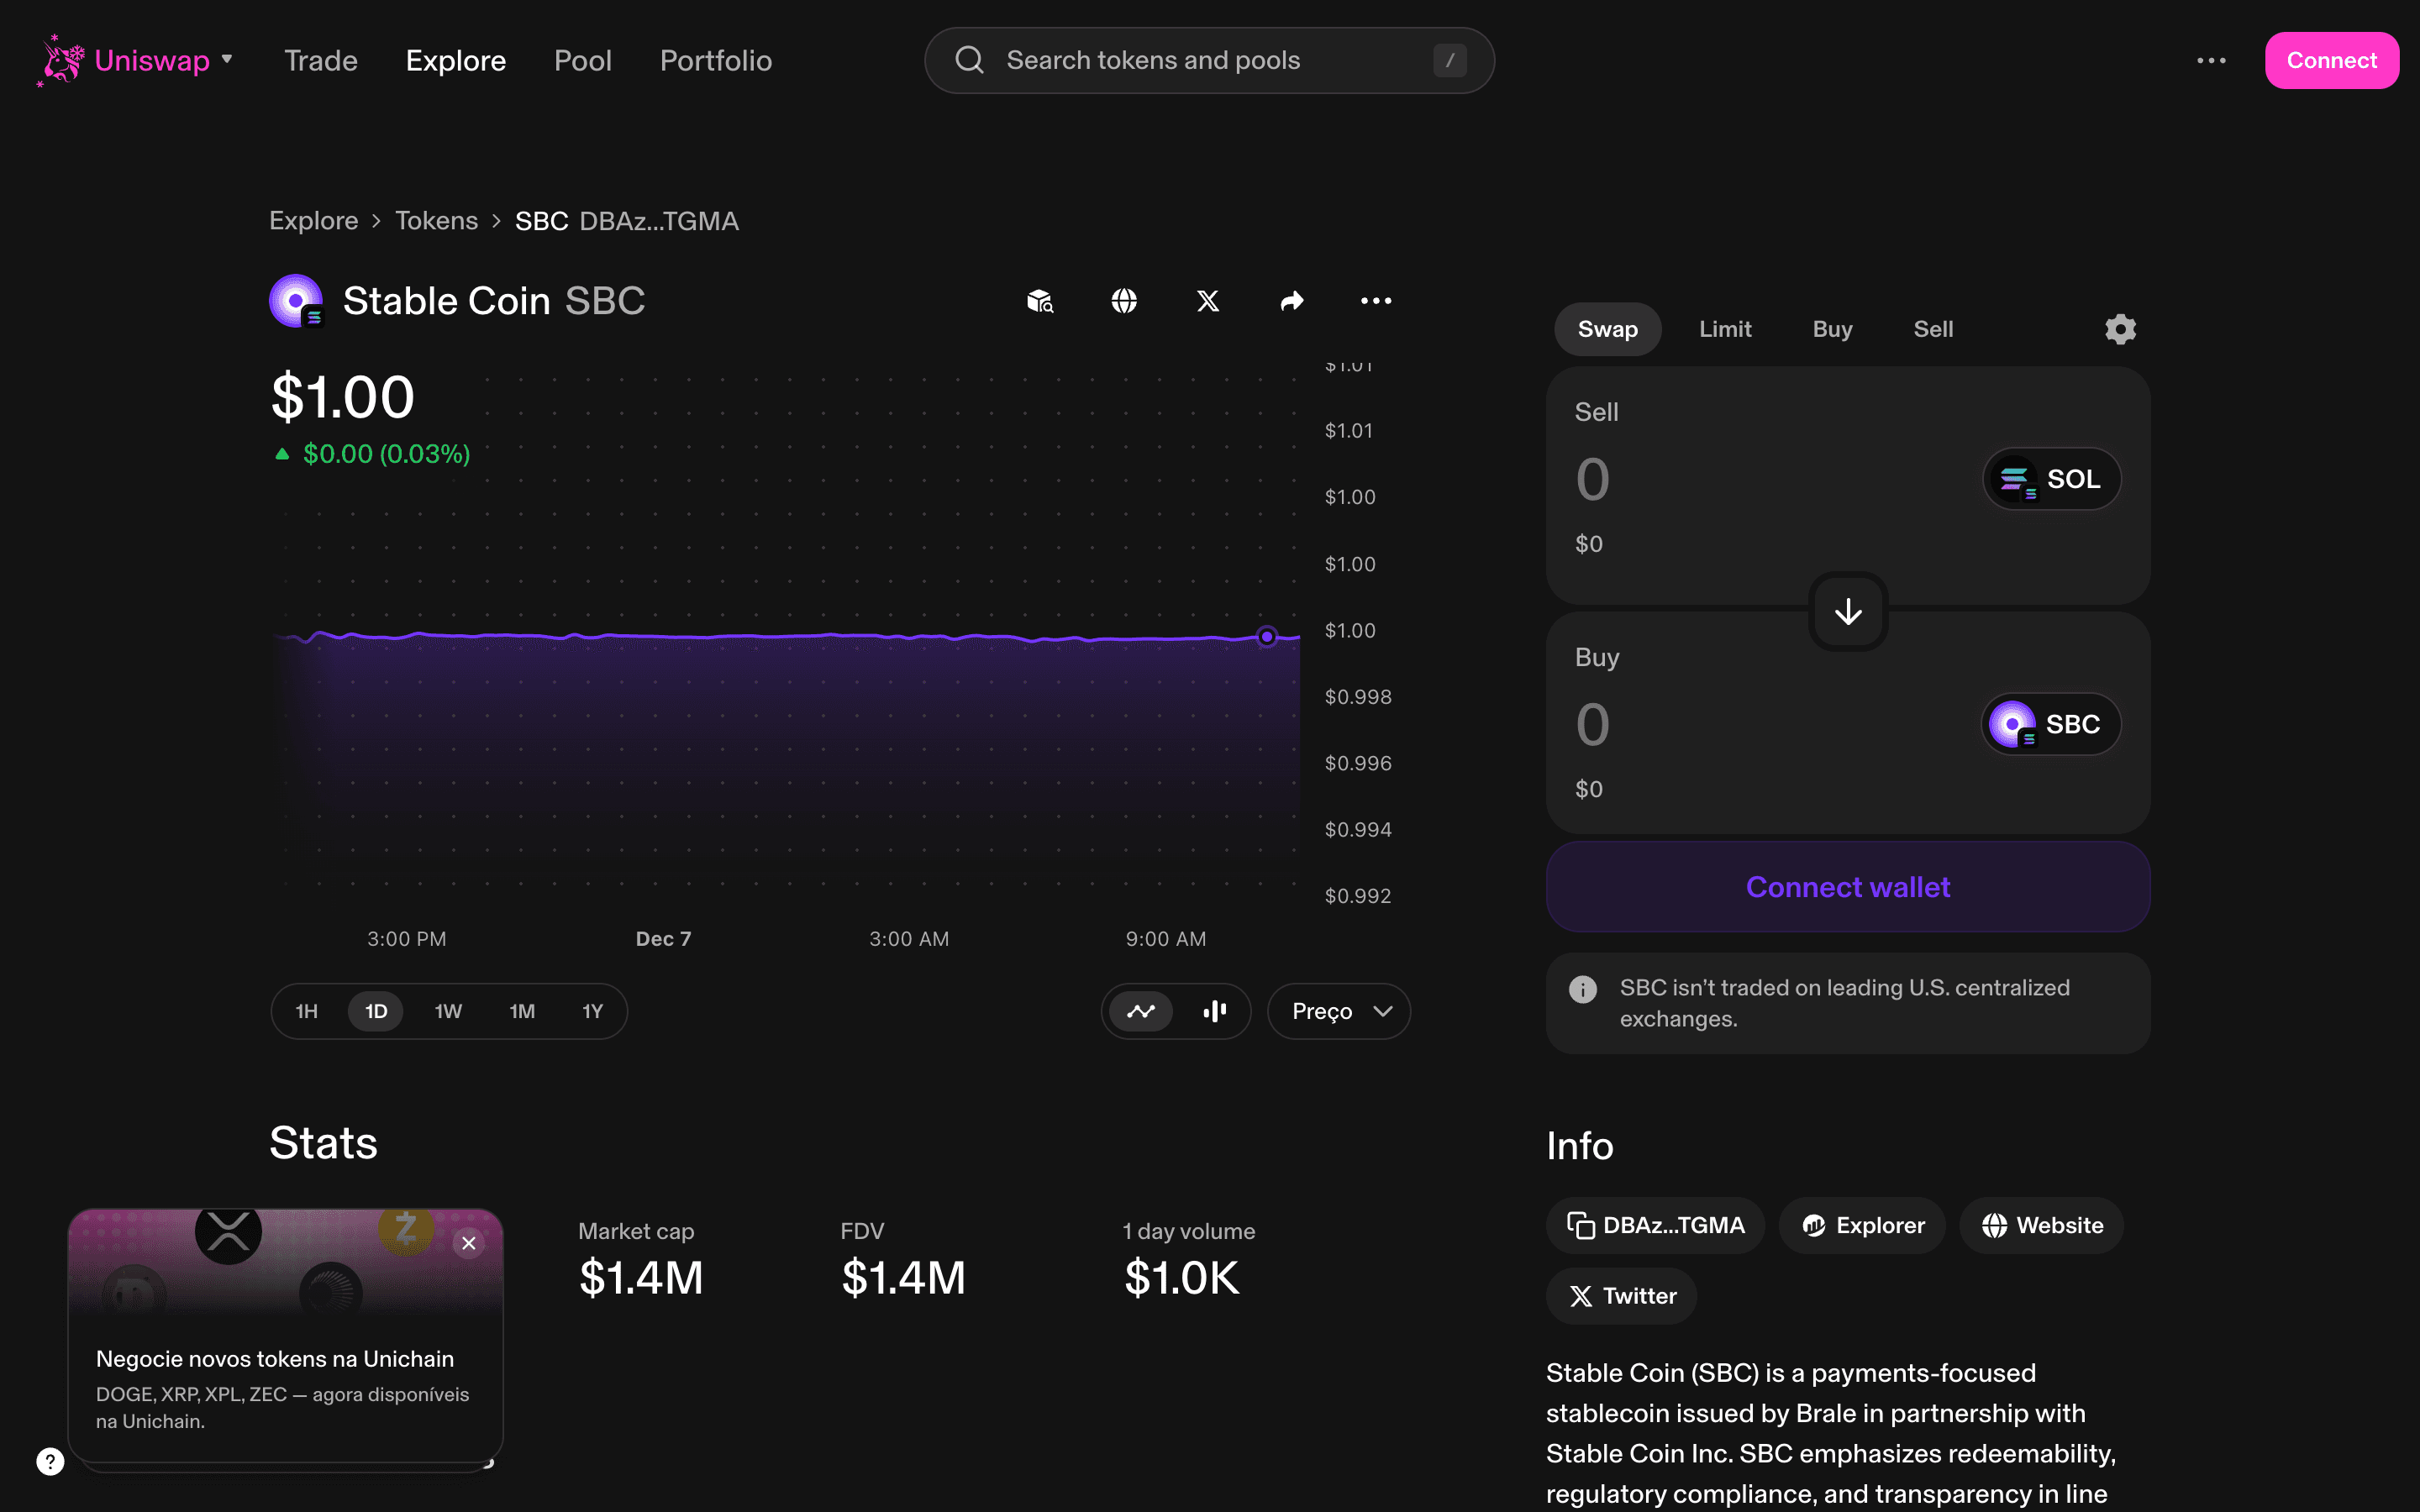
Task: Select the 1W time range
Action: (448, 1011)
